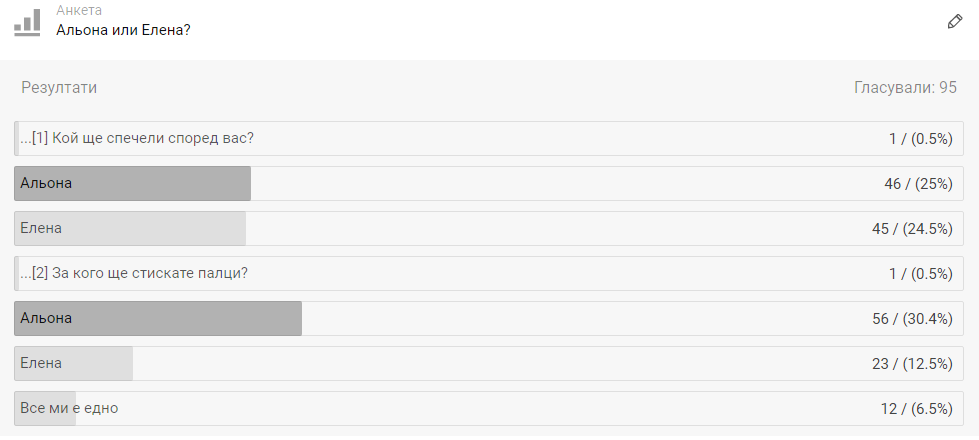This screenshot has width=979, height=440.
Task: Open the poll title "Альона или Елена?"
Action: point(123,30)
